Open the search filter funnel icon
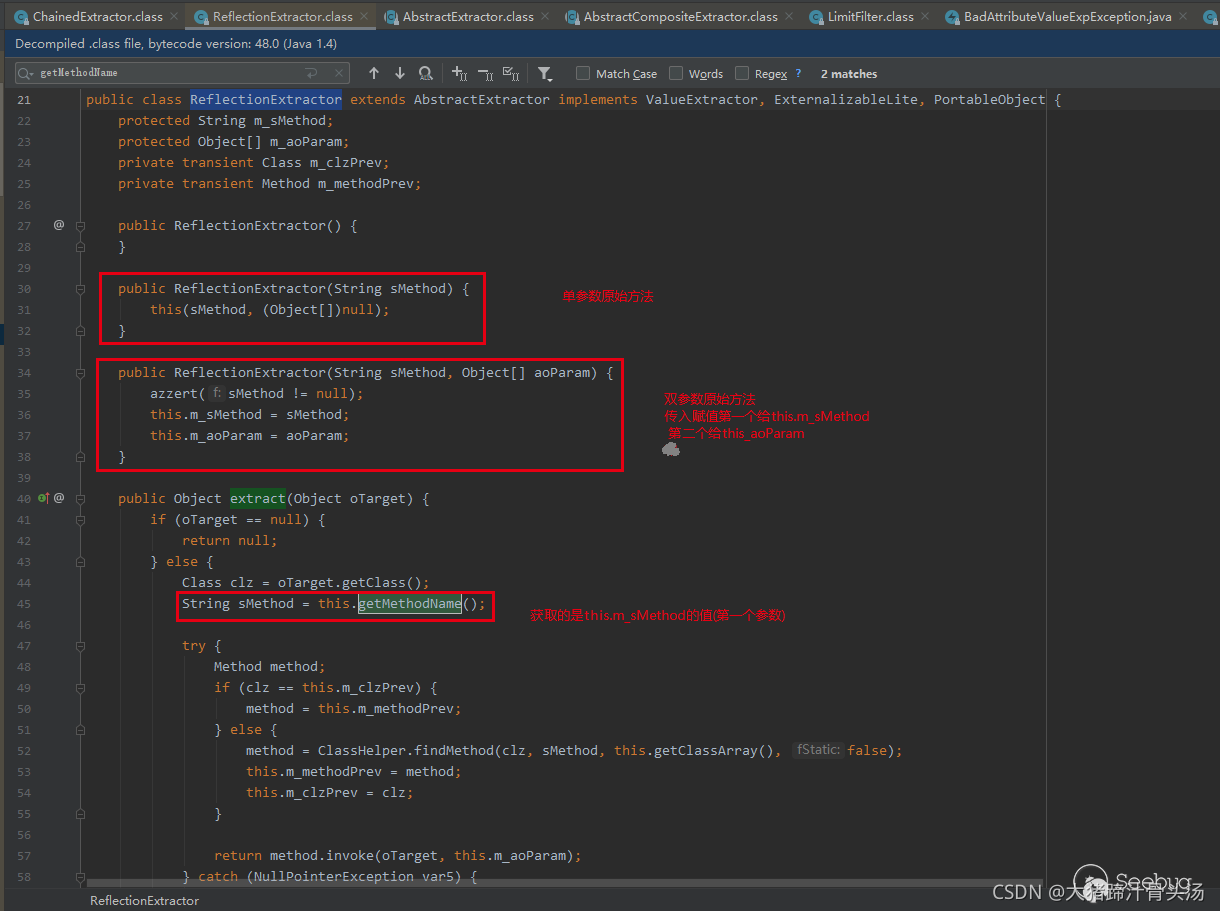The image size is (1220, 911). 545,74
